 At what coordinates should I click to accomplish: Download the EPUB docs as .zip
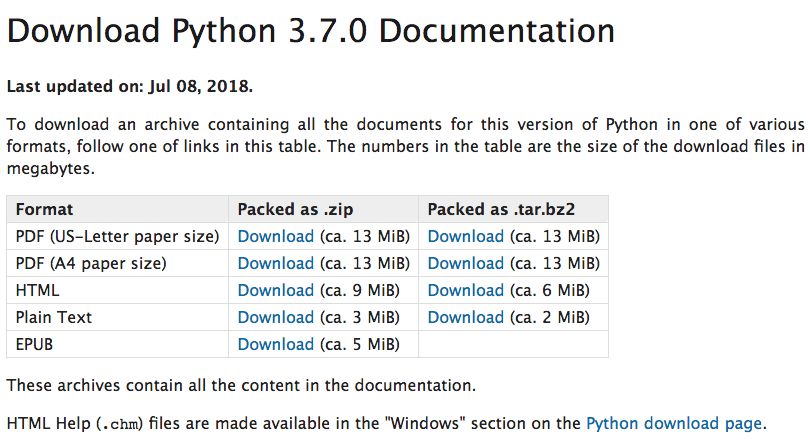[x=275, y=345]
